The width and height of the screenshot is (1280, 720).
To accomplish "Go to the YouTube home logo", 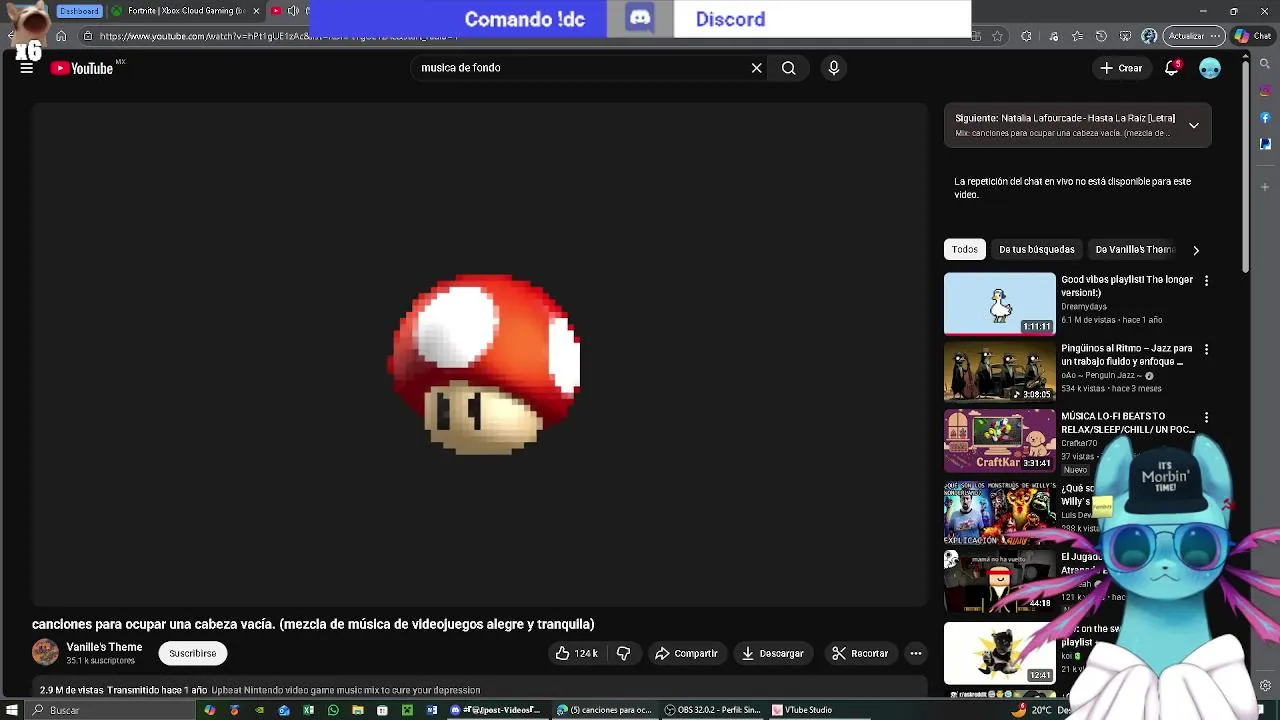I will click(x=82, y=68).
